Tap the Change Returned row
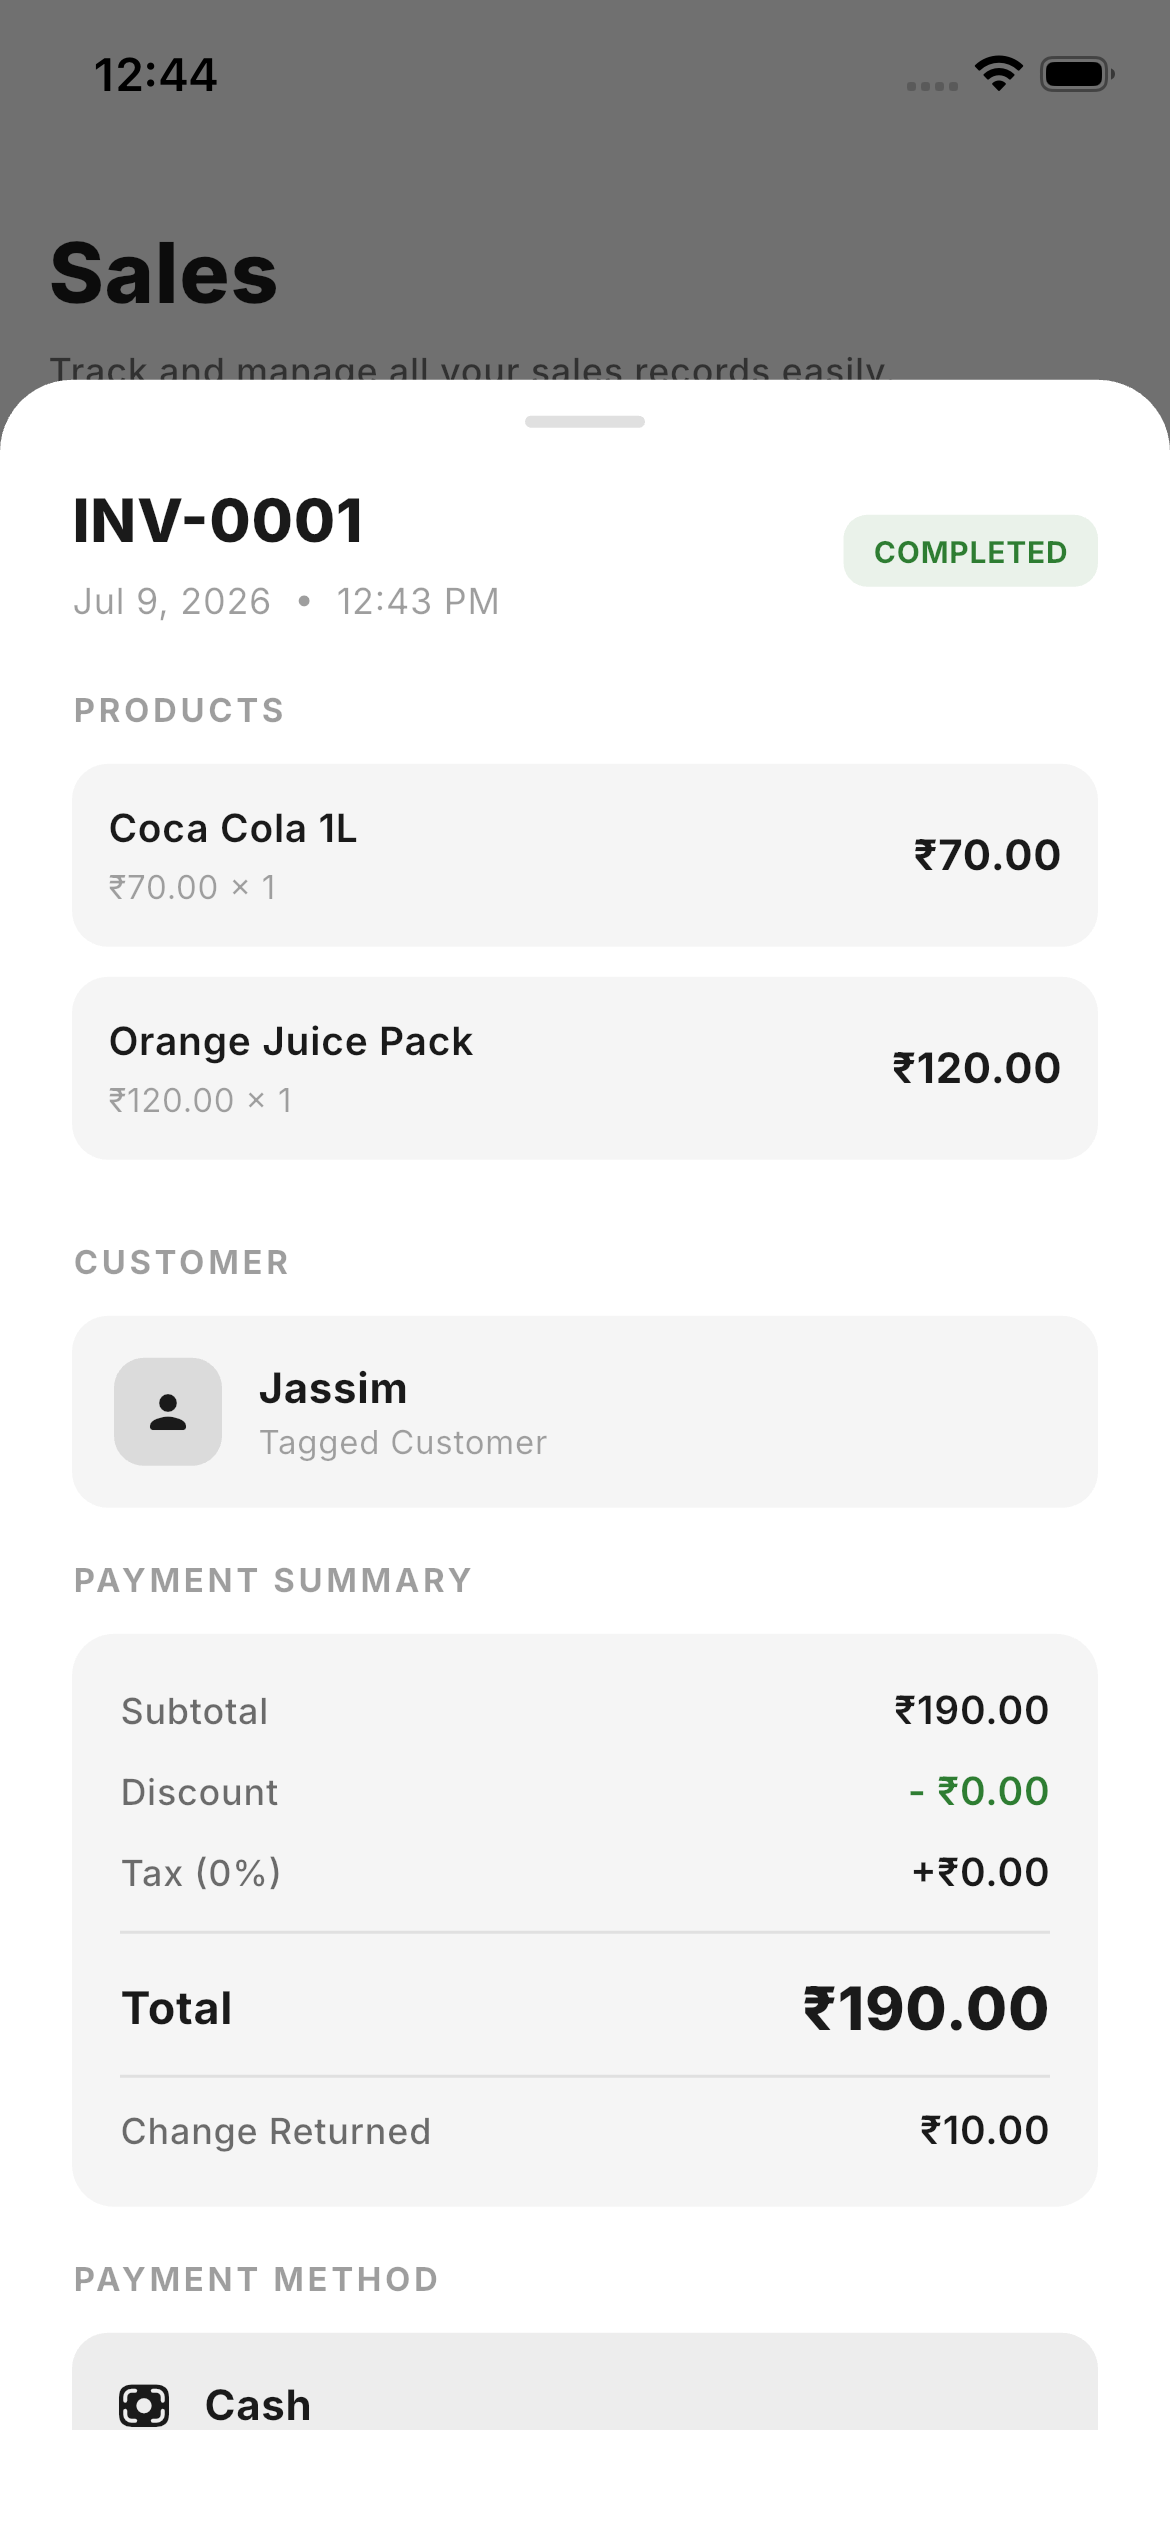1170x2532 pixels. tap(585, 2131)
